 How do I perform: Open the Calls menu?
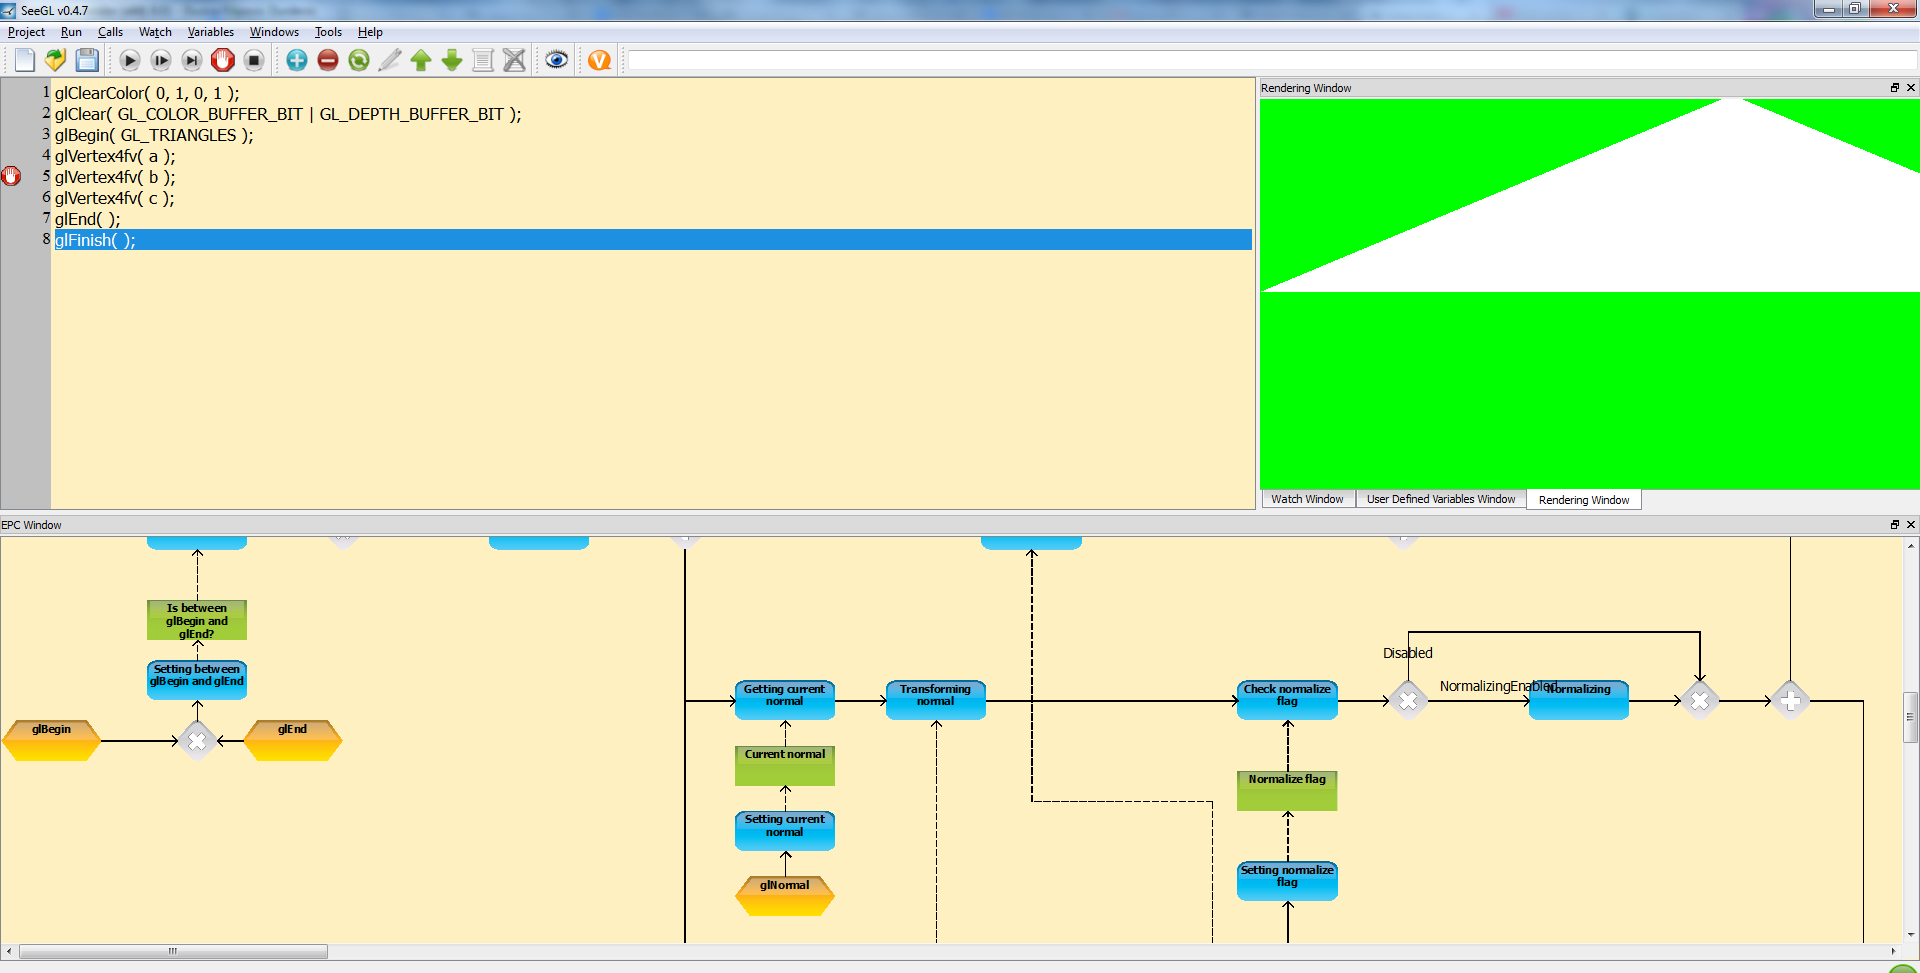[x=110, y=32]
